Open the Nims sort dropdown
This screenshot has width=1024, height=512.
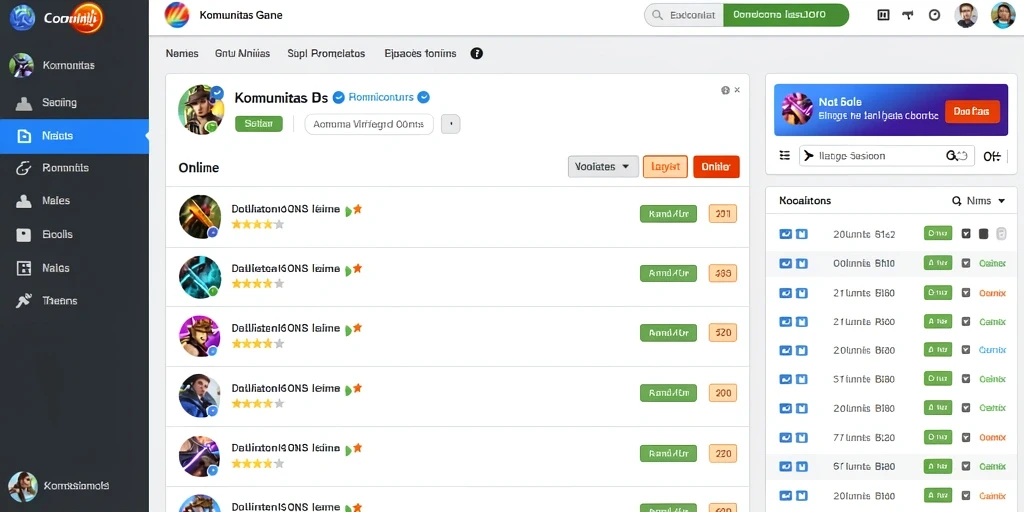(979, 201)
